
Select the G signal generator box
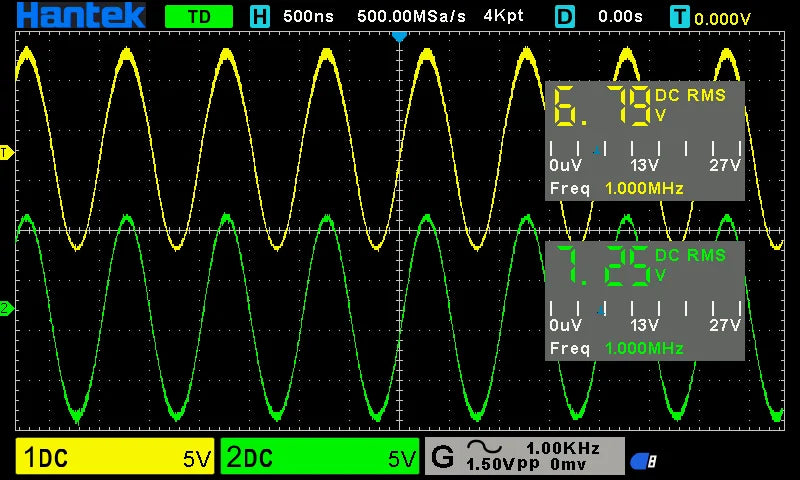(524, 456)
